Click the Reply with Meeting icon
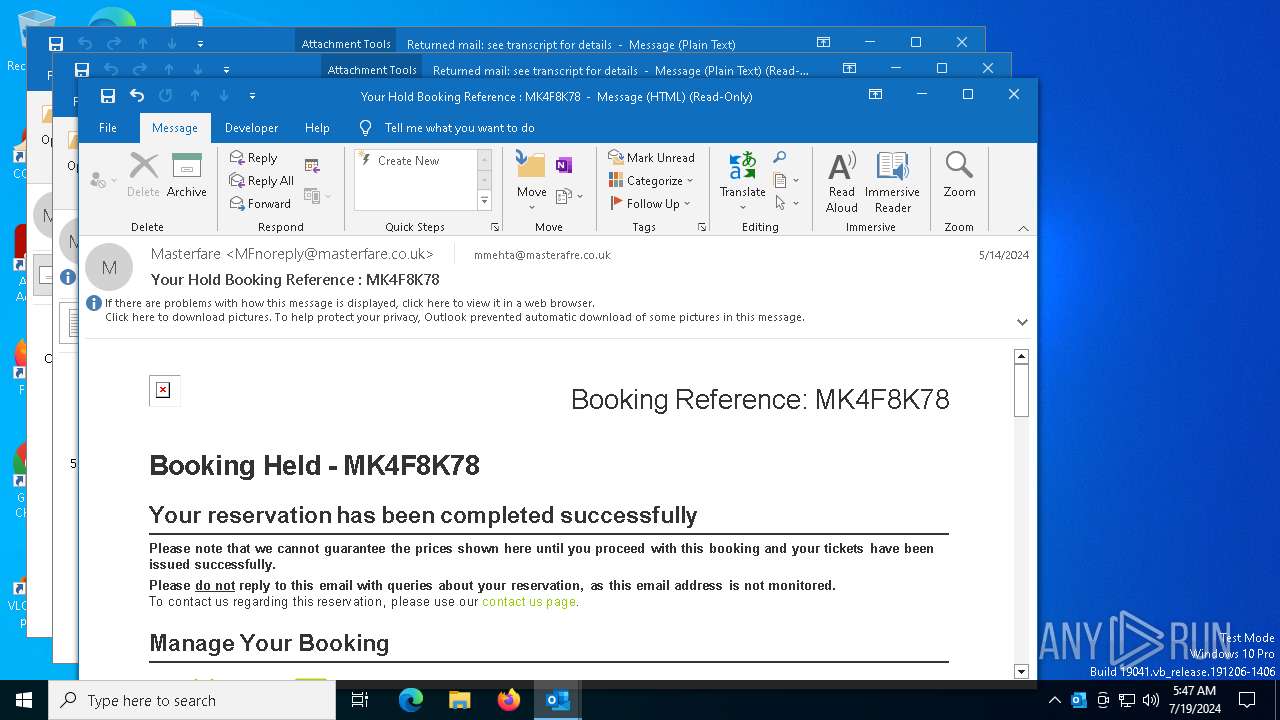Viewport: 1280px width, 720px height. coord(312,166)
